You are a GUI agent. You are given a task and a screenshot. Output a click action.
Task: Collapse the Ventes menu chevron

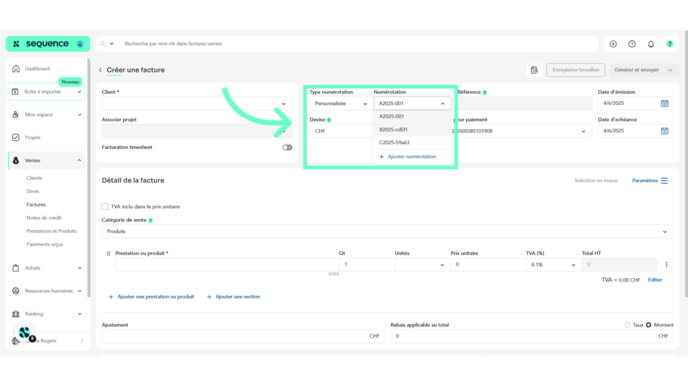click(79, 161)
